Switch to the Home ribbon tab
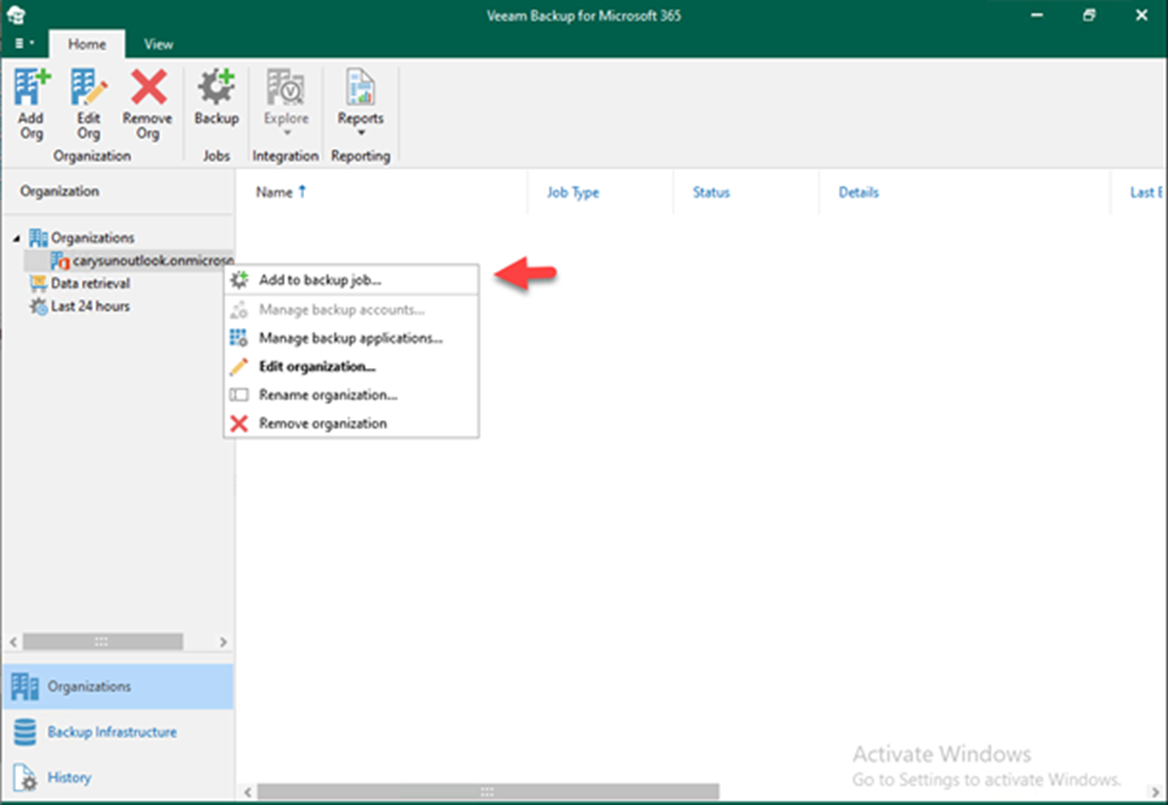 [x=86, y=44]
